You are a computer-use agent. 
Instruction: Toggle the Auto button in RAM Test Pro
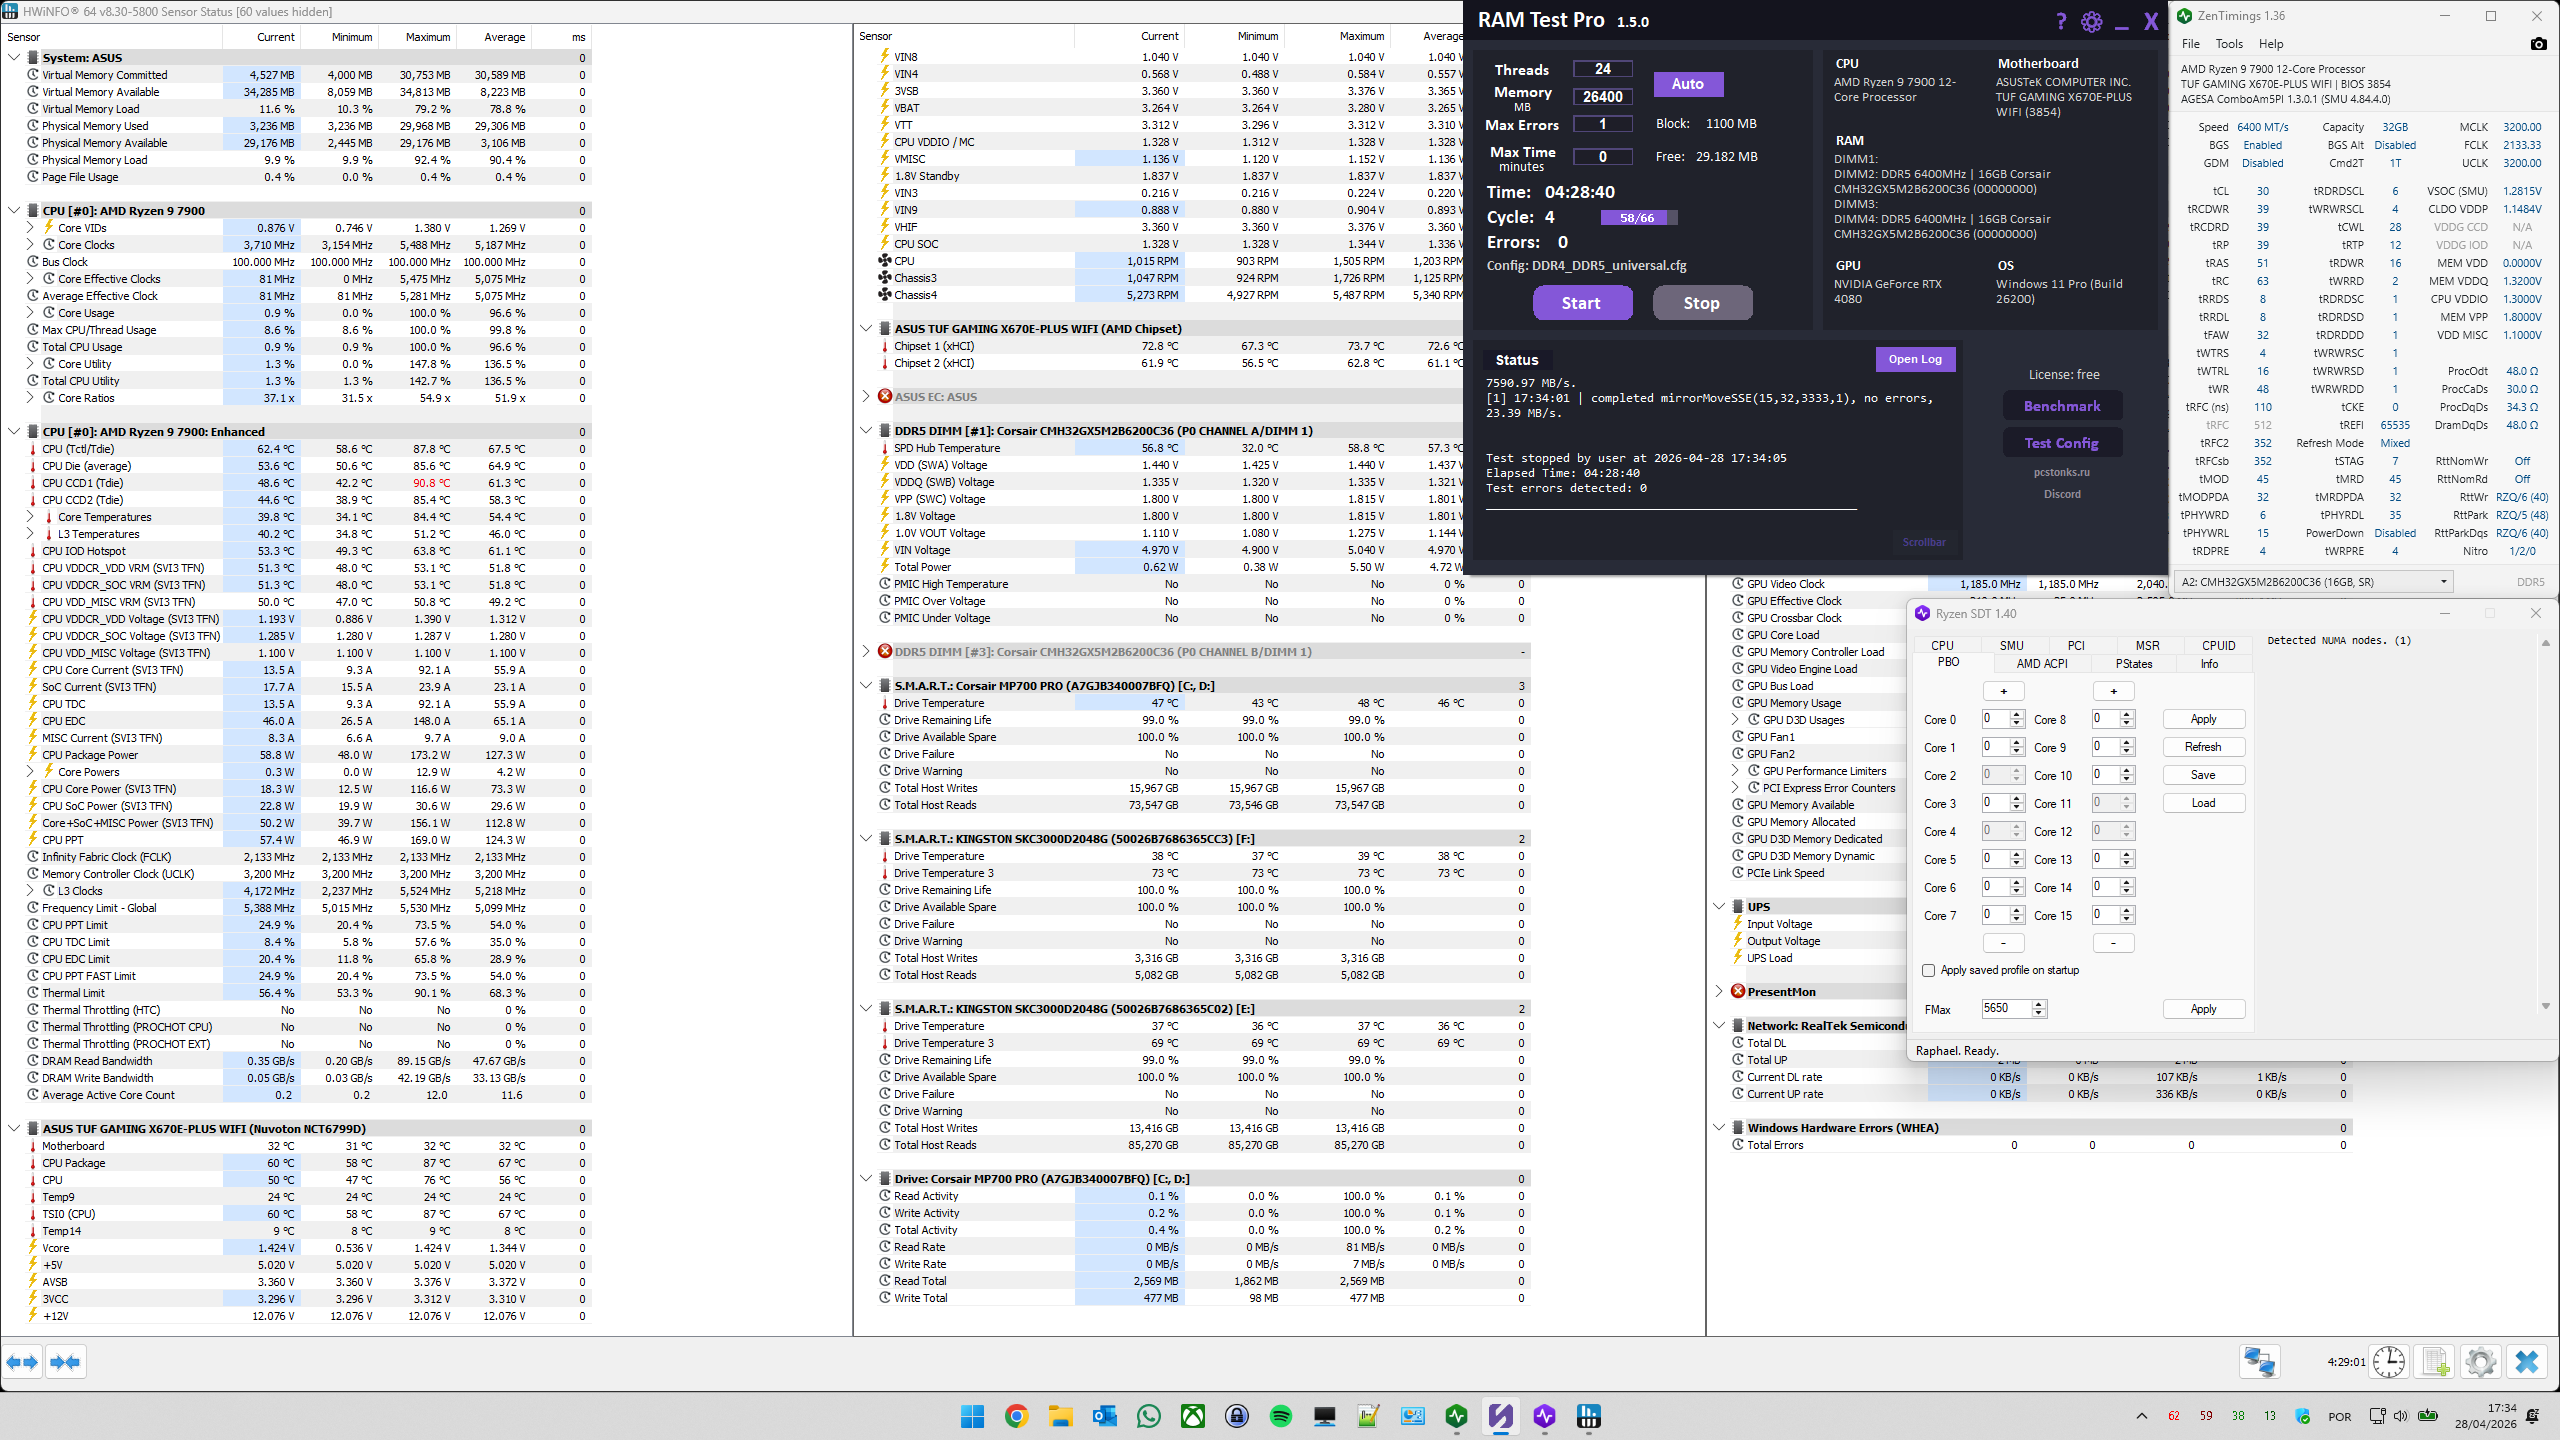click(1688, 84)
